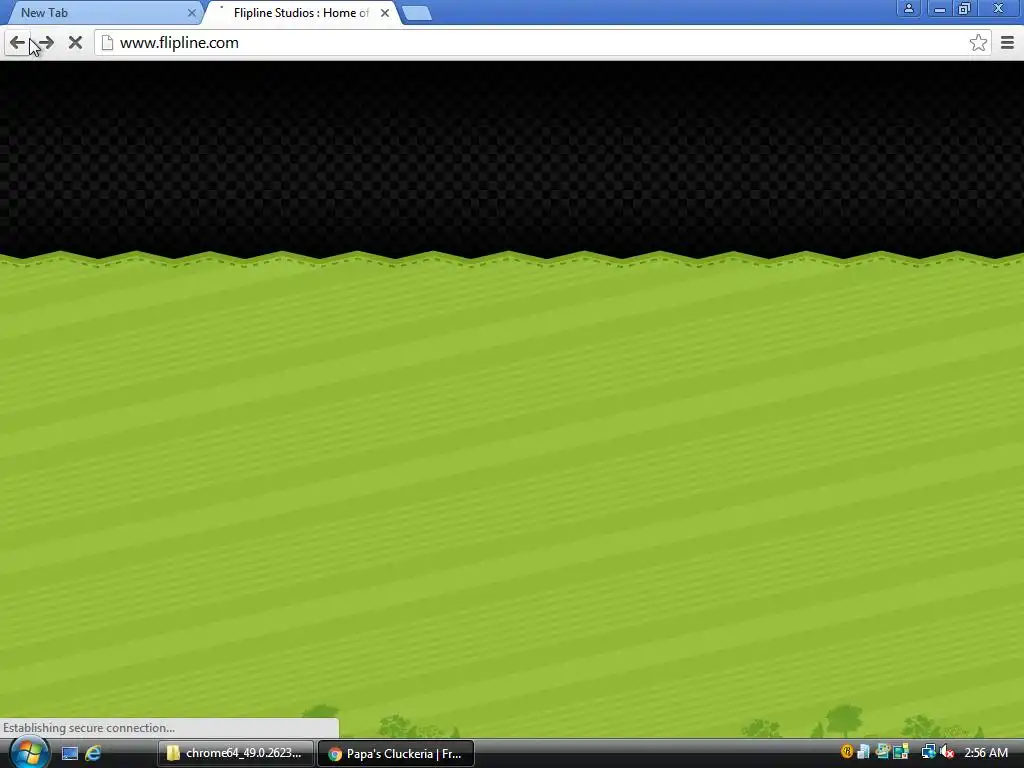Open a new tab with the new-tab button
This screenshot has width=1024, height=768.
click(417, 13)
